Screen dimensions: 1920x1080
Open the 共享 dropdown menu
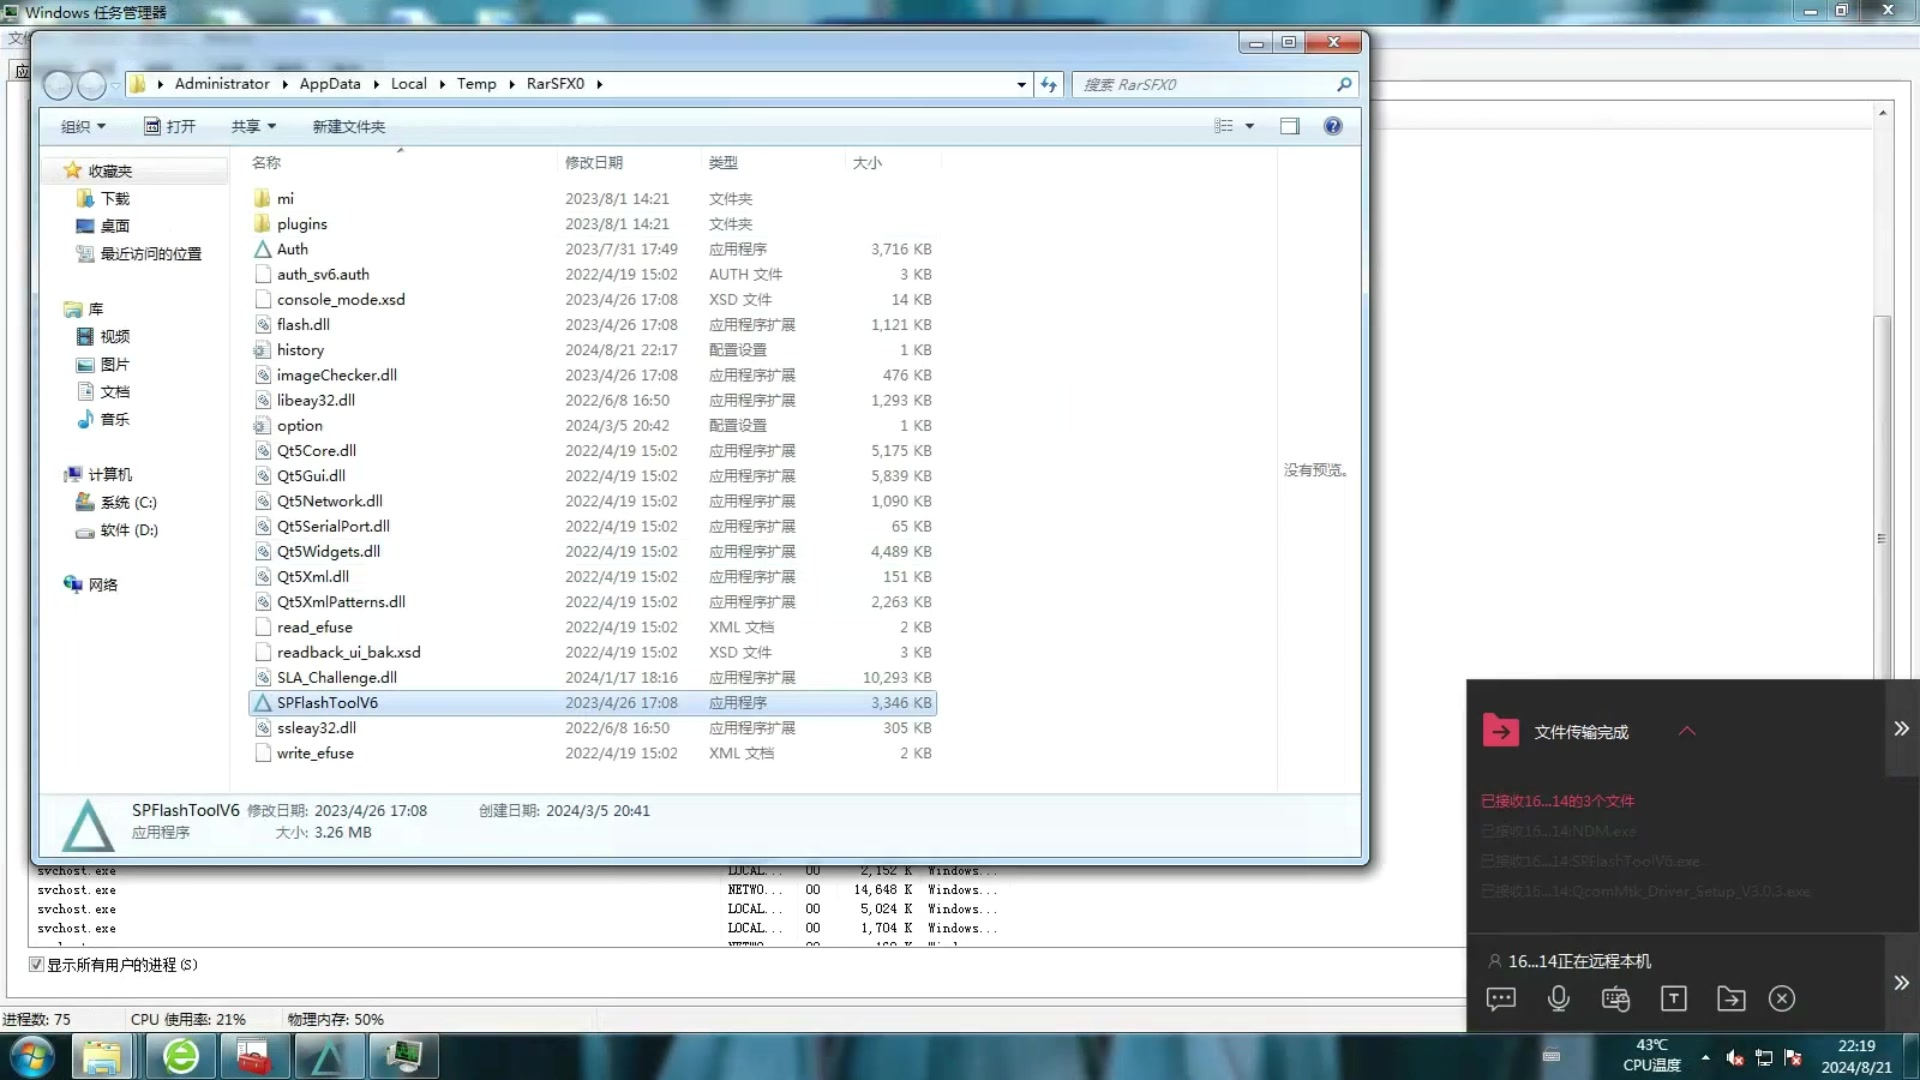[x=253, y=126]
